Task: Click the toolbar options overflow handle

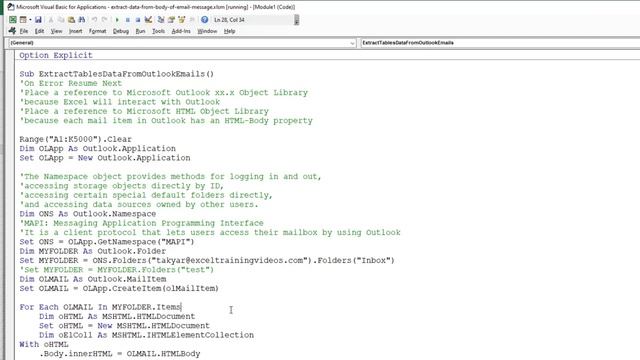Action: coord(297,20)
